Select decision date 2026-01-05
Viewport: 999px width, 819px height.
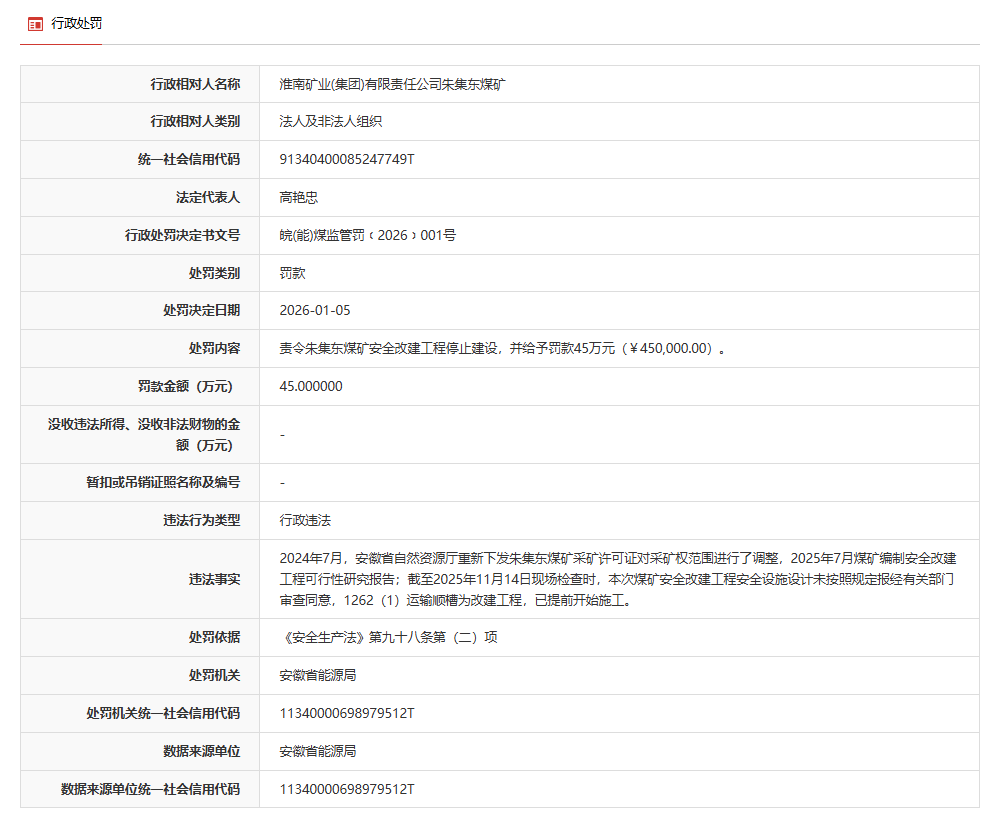click(315, 310)
